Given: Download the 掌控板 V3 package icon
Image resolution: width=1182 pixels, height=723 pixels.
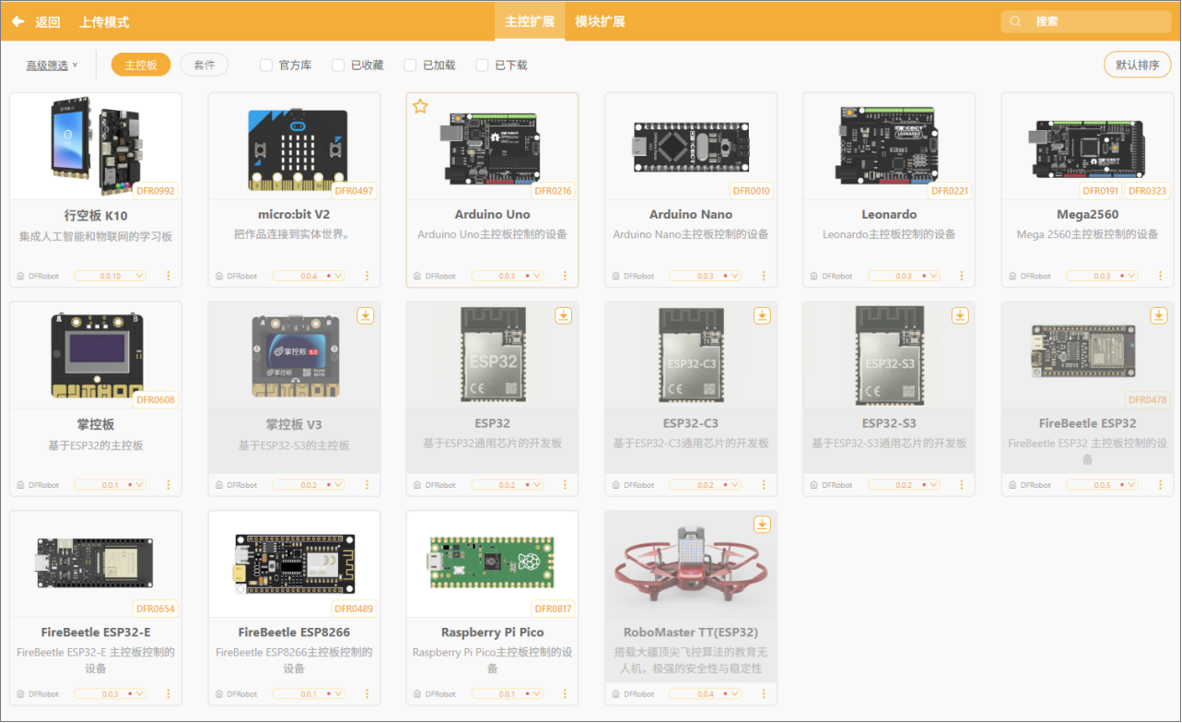Looking at the screenshot, I should [366, 315].
